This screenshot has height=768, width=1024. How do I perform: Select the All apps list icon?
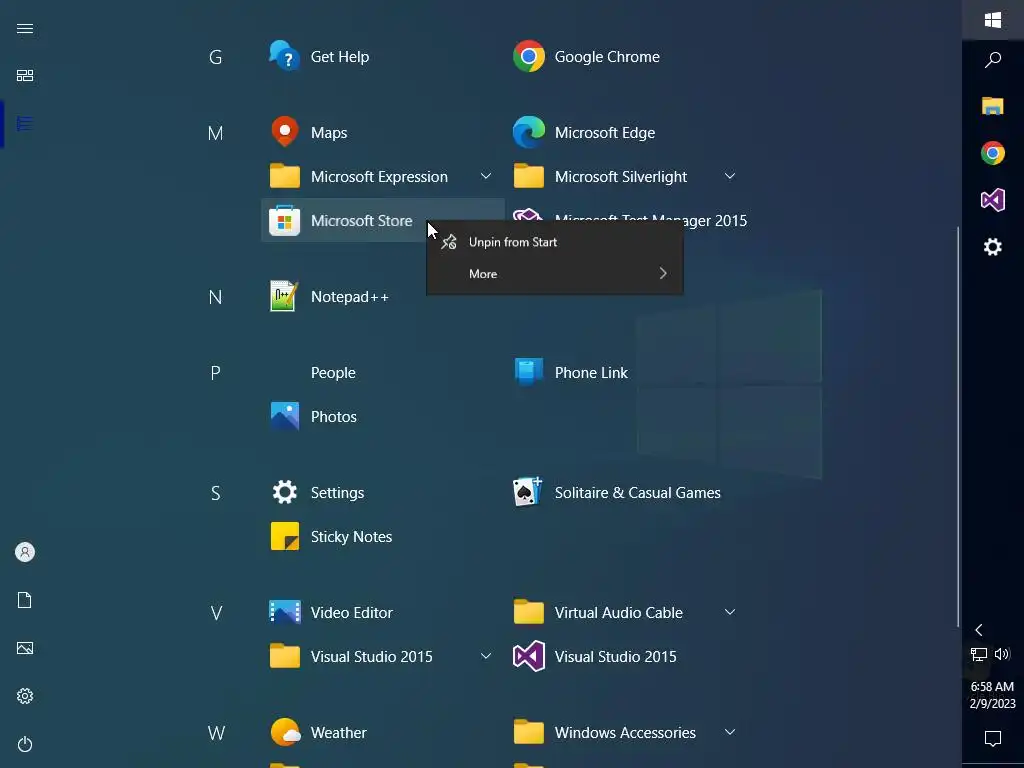pyautogui.click(x=25, y=123)
